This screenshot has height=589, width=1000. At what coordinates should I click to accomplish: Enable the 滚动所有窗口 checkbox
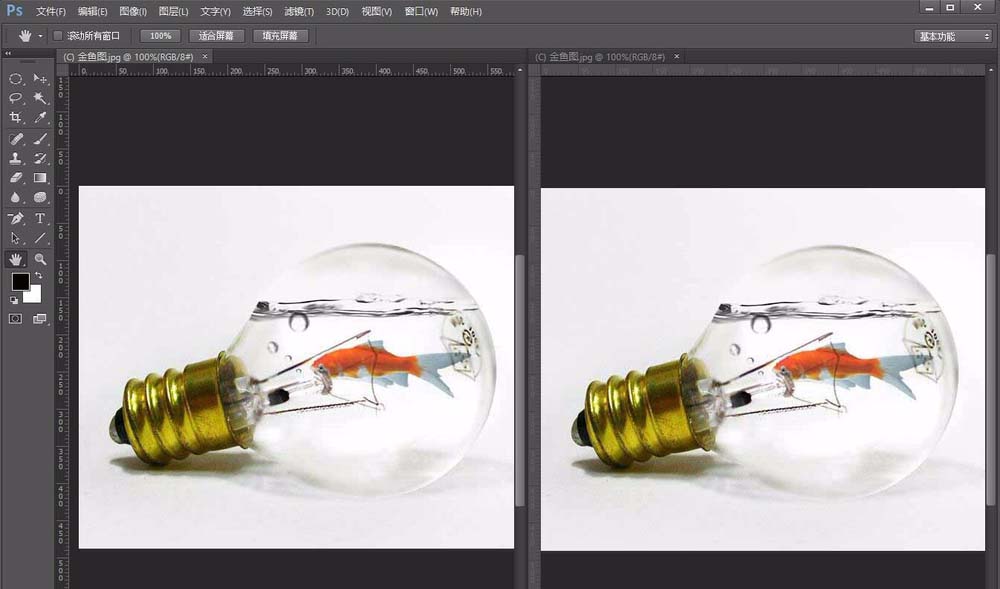(58, 36)
